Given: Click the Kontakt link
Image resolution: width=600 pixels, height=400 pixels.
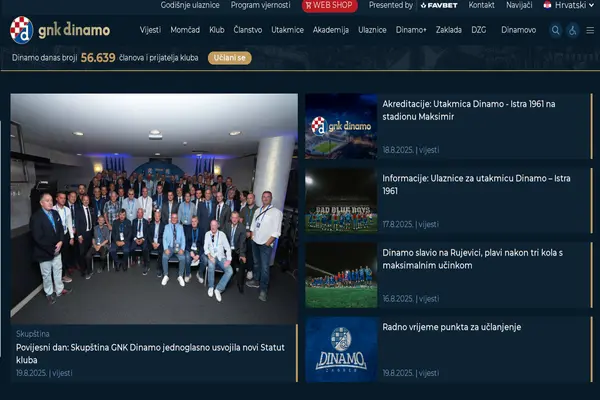Looking at the screenshot, I should pyautogui.click(x=481, y=5).
